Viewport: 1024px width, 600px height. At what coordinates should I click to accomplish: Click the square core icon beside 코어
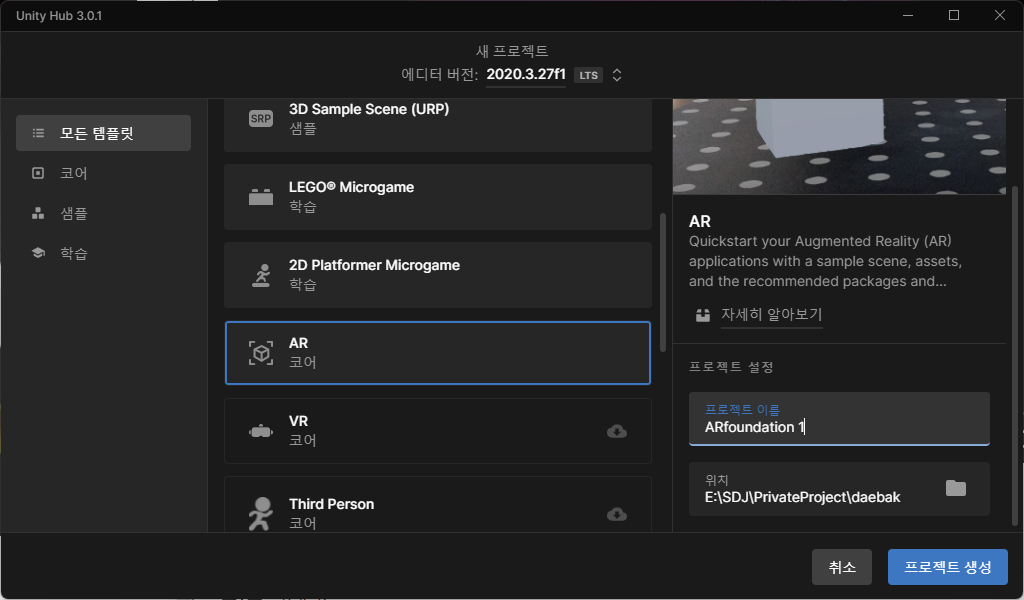(39, 173)
